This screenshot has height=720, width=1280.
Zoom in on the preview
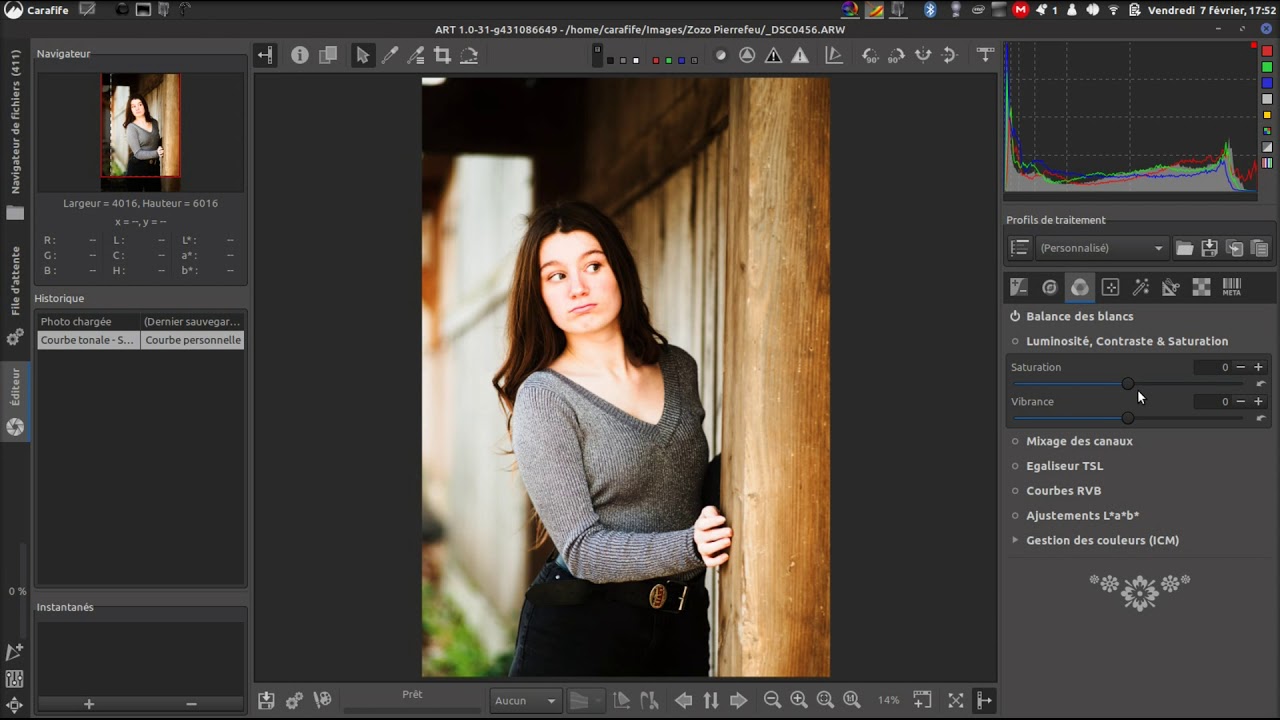[799, 701]
